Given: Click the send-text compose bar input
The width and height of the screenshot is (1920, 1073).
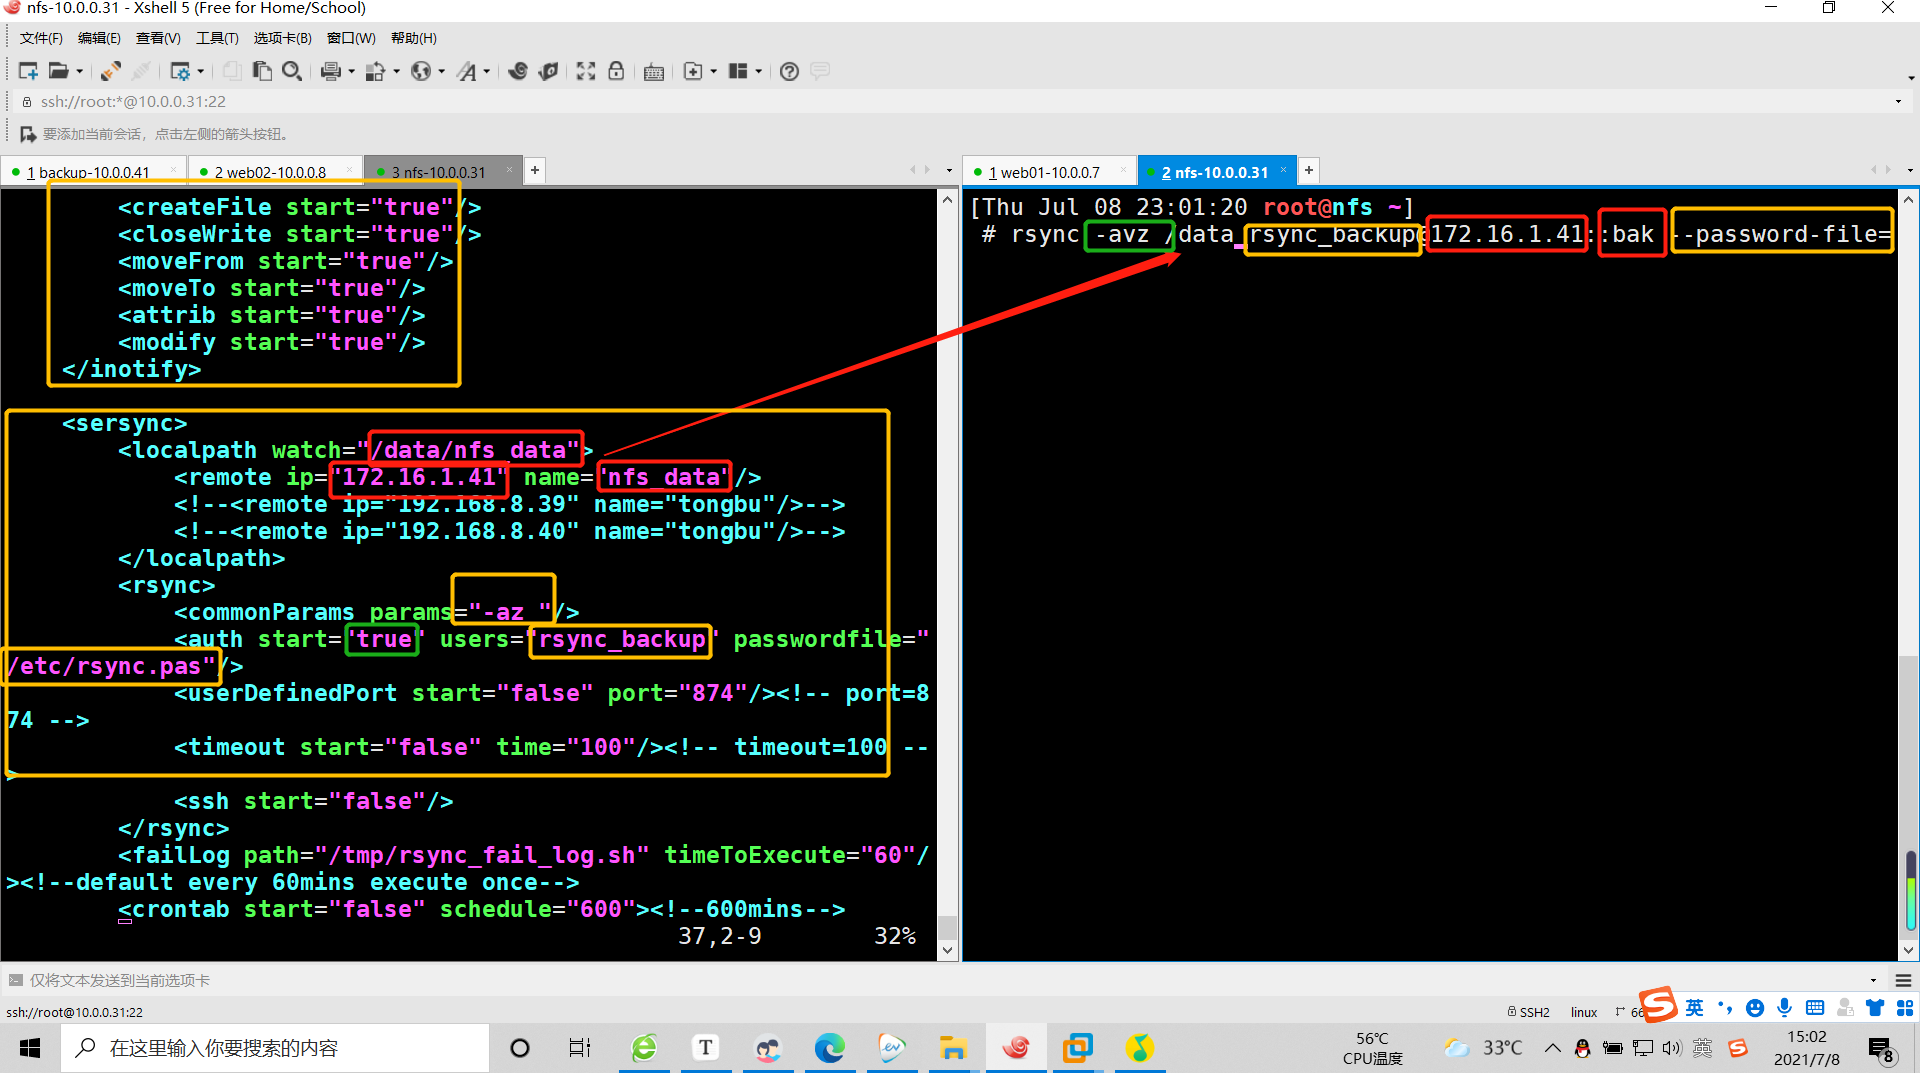Looking at the screenshot, I should pyautogui.click(x=940, y=980).
